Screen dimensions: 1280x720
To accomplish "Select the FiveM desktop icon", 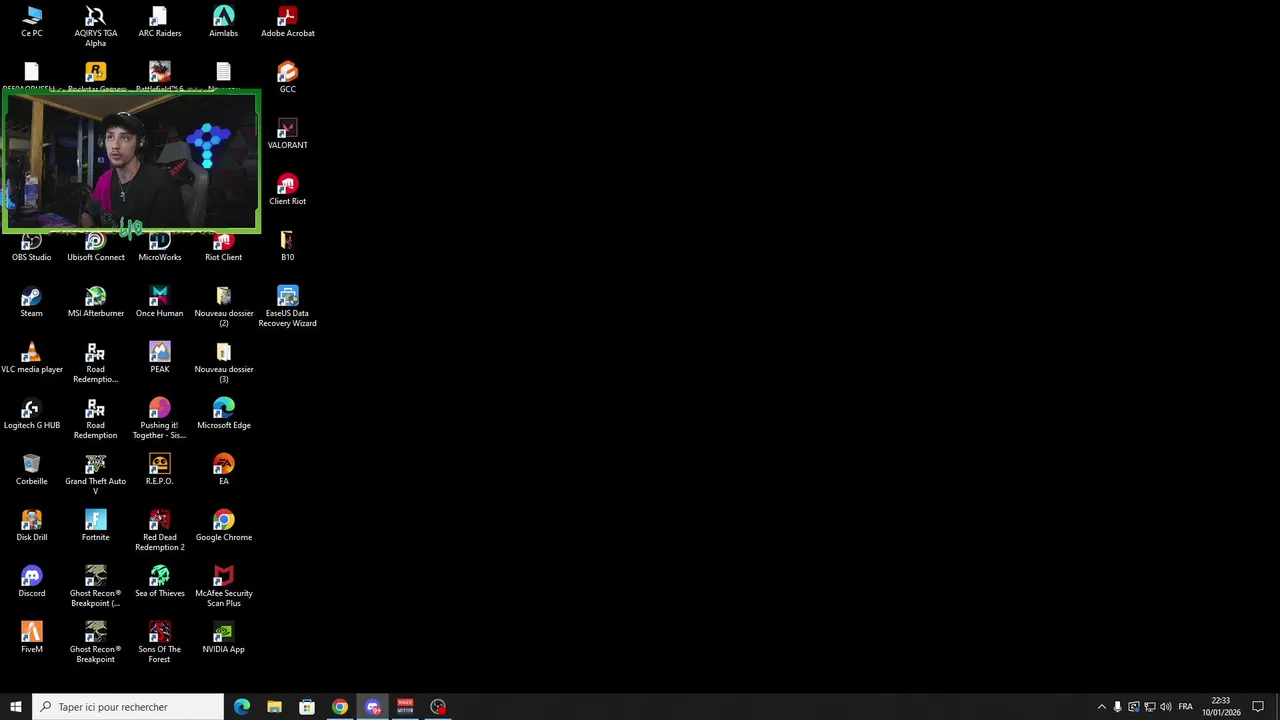I will click(32, 638).
